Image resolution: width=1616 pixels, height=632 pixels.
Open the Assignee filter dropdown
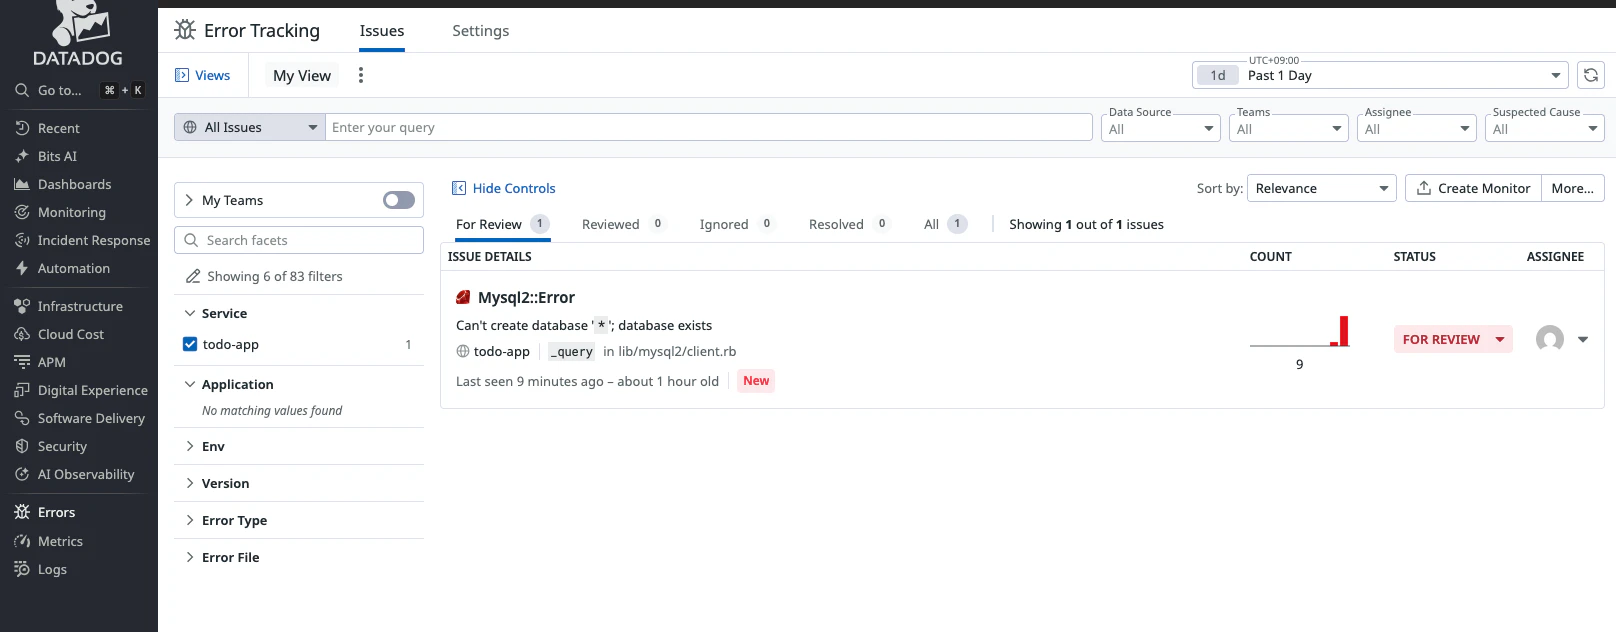[1416, 129]
